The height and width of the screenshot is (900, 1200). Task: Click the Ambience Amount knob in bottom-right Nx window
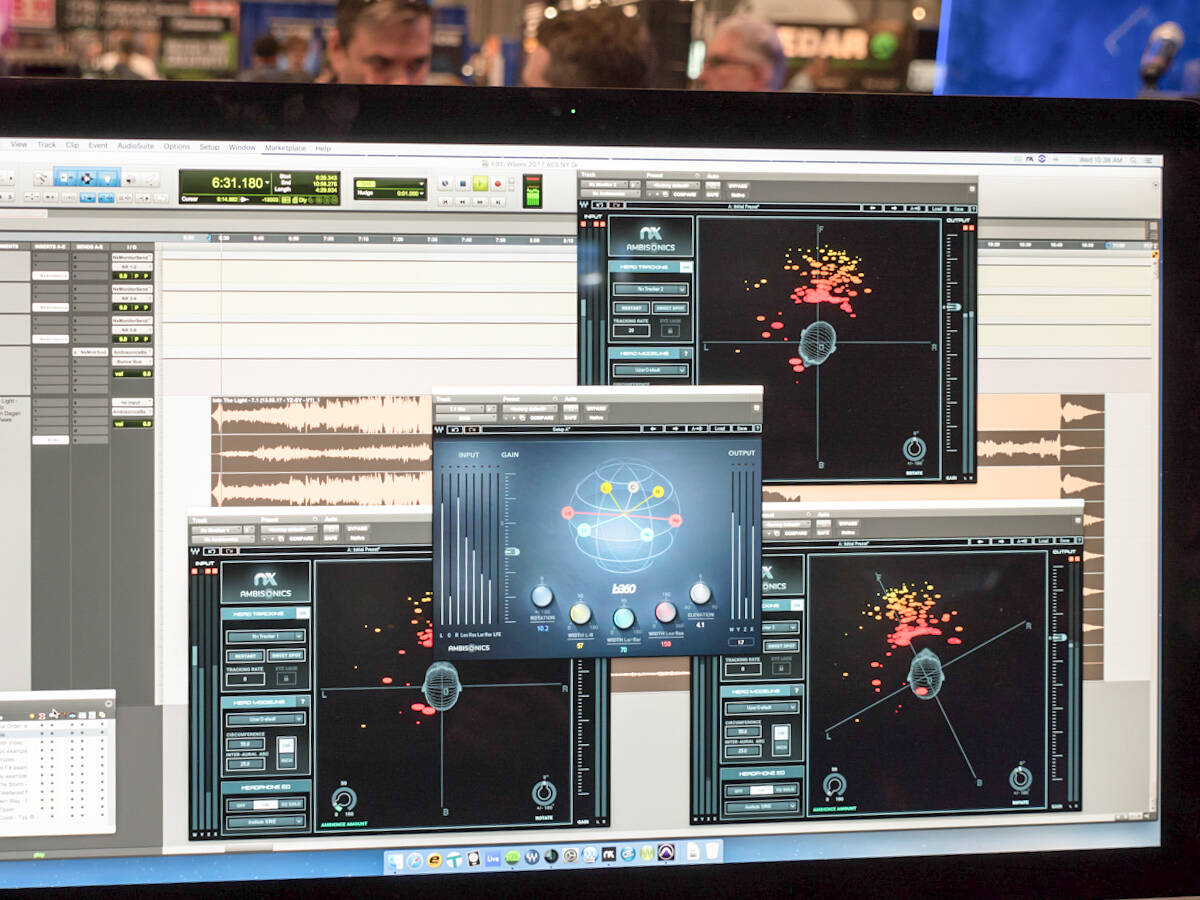point(834,785)
